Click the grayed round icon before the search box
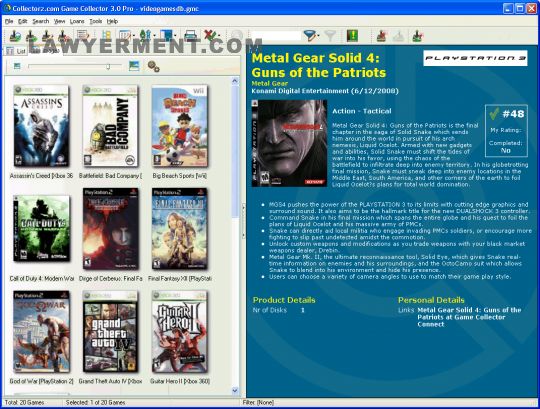 point(237,35)
